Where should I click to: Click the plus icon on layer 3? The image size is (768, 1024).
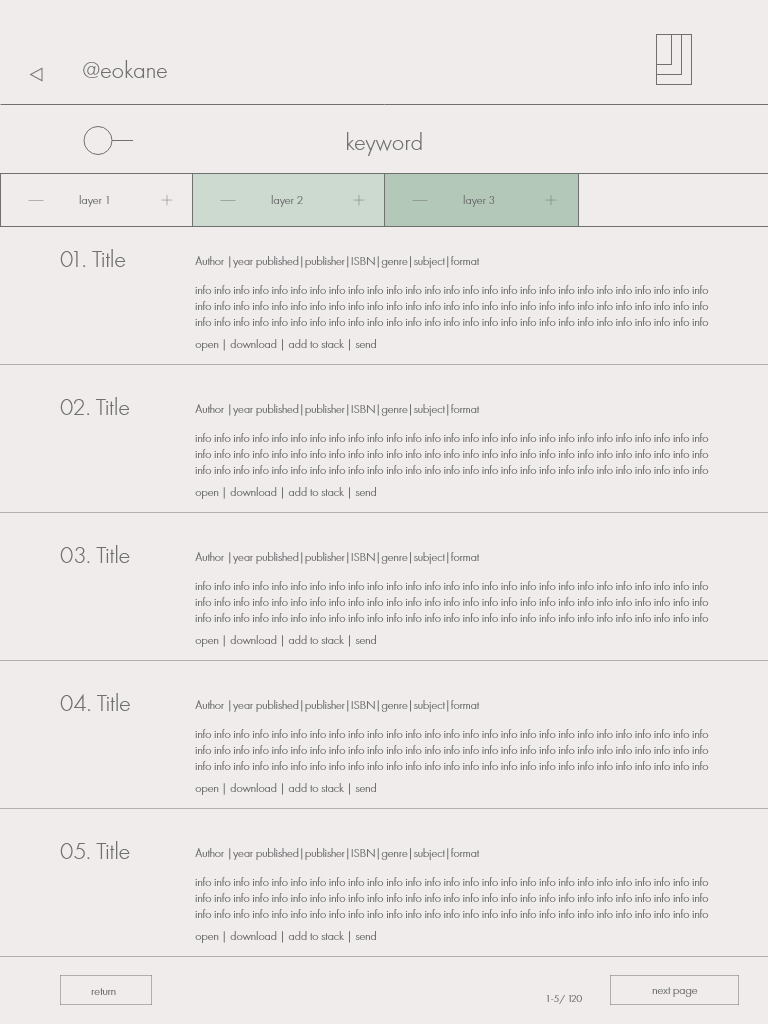(551, 200)
